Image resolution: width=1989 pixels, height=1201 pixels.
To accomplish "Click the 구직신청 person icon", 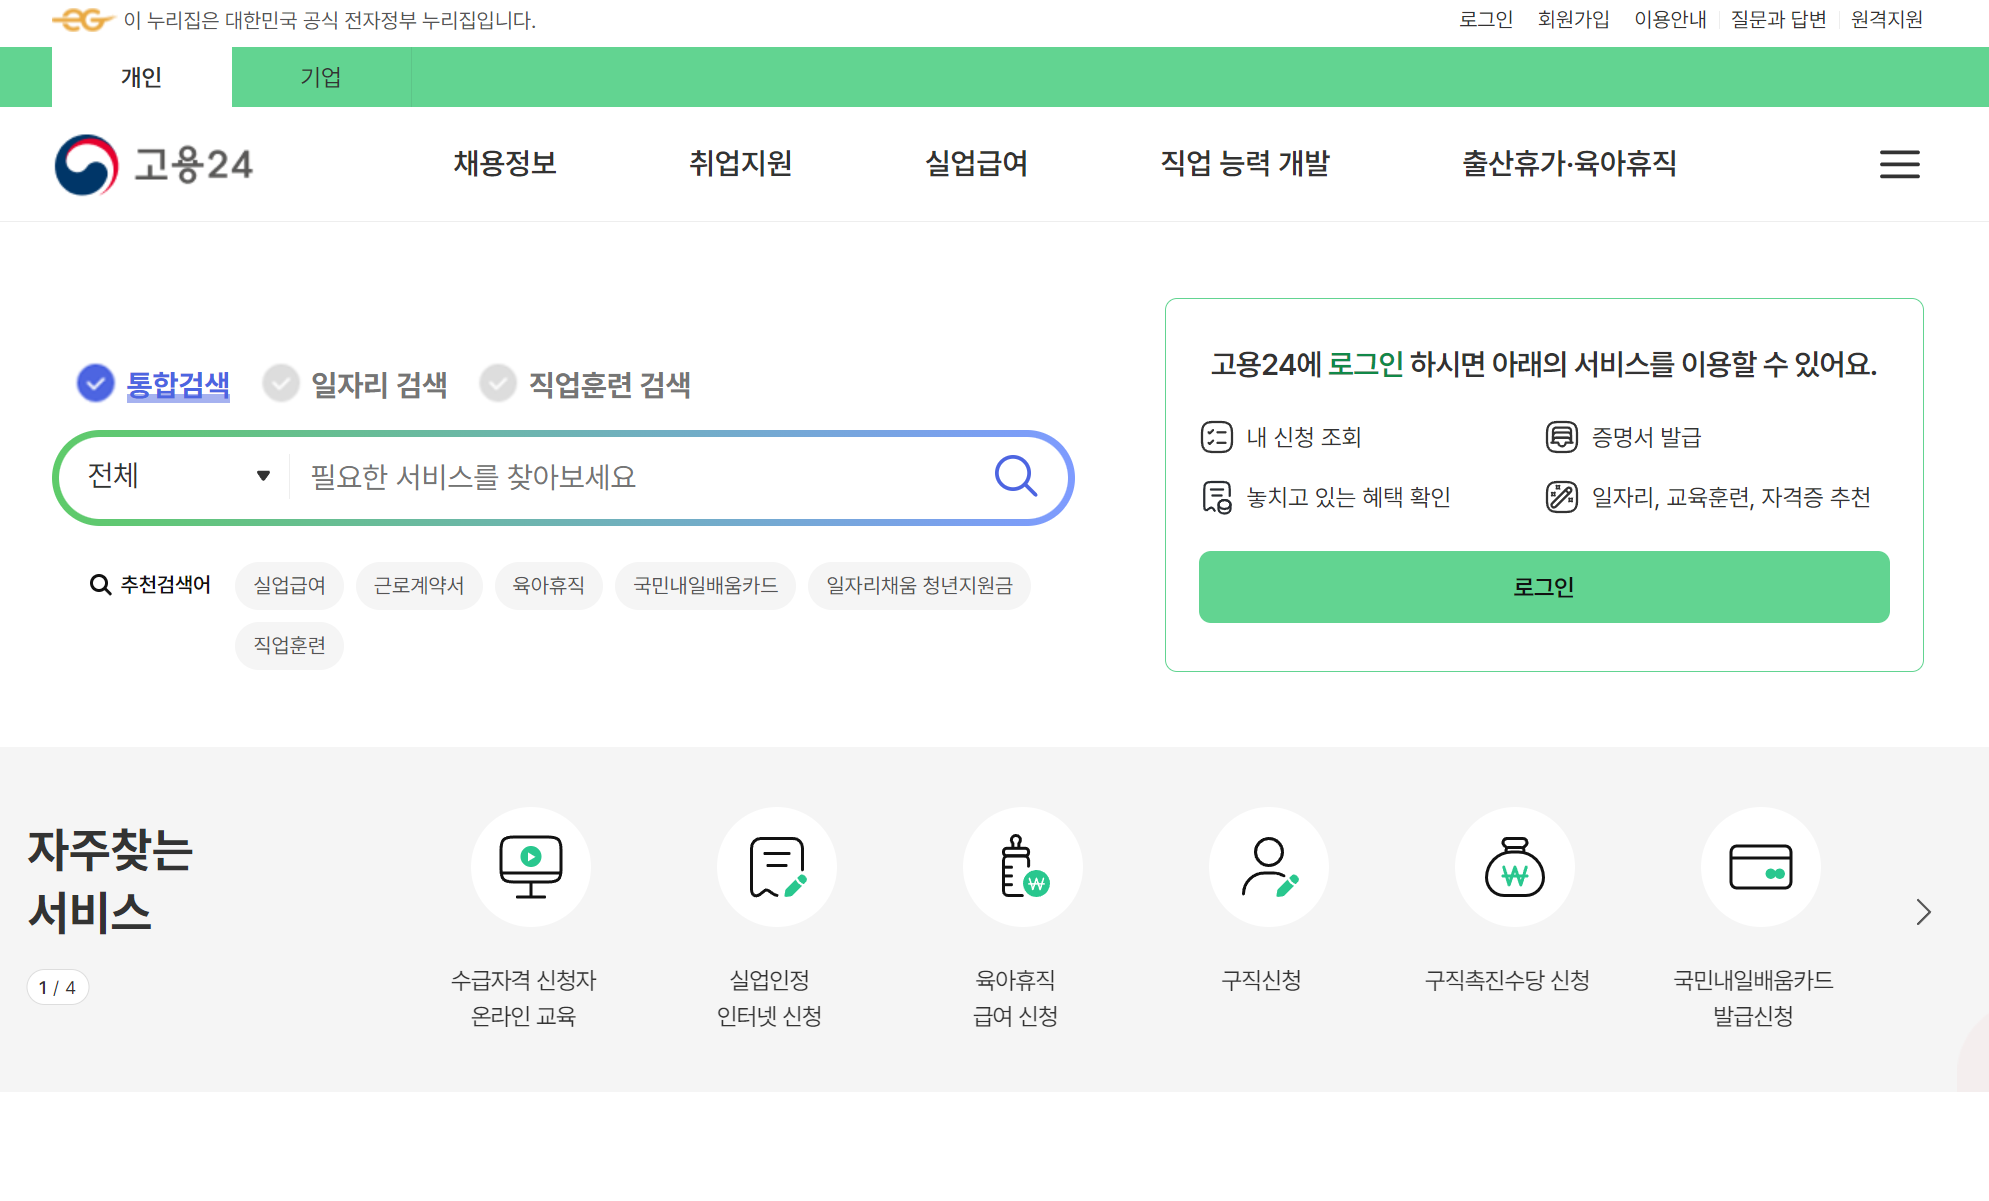I will pyautogui.click(x=1268, y=866).
